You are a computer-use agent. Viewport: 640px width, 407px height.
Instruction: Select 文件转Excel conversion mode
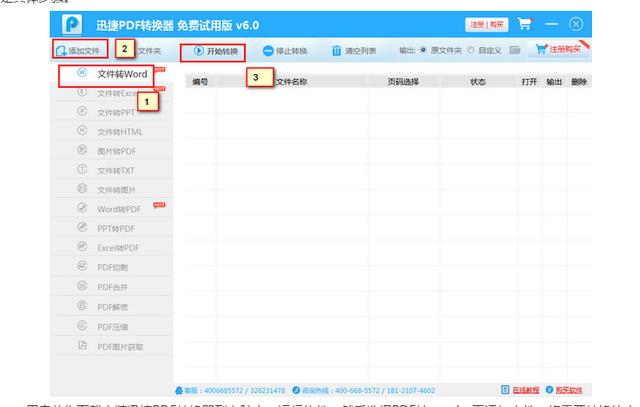111,93
